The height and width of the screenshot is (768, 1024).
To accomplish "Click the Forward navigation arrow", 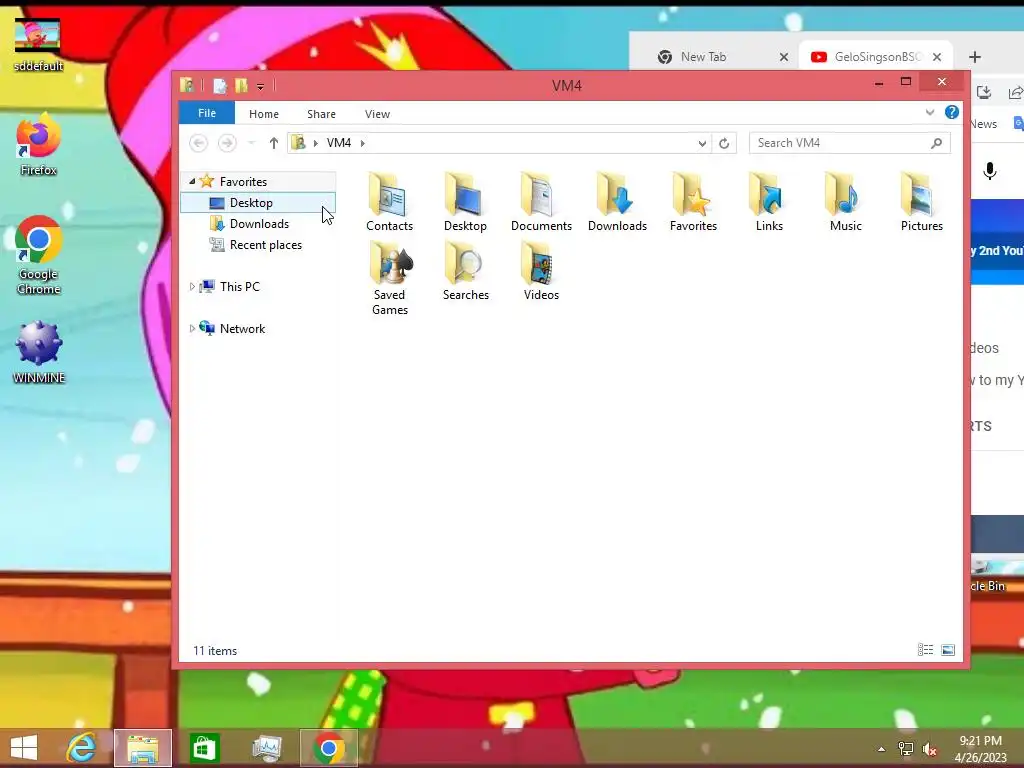I will click(x=227, y=143).
